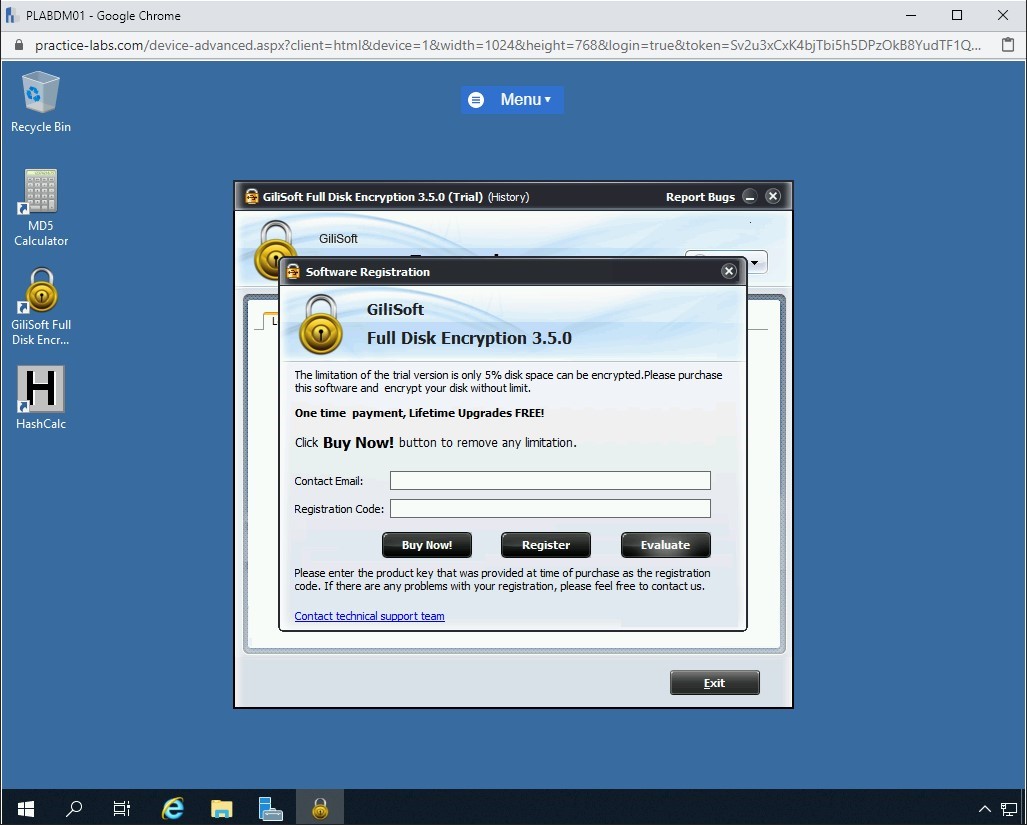Open the Contact technical support team link
The image size is (1027, 825).
tap(369, 616)
